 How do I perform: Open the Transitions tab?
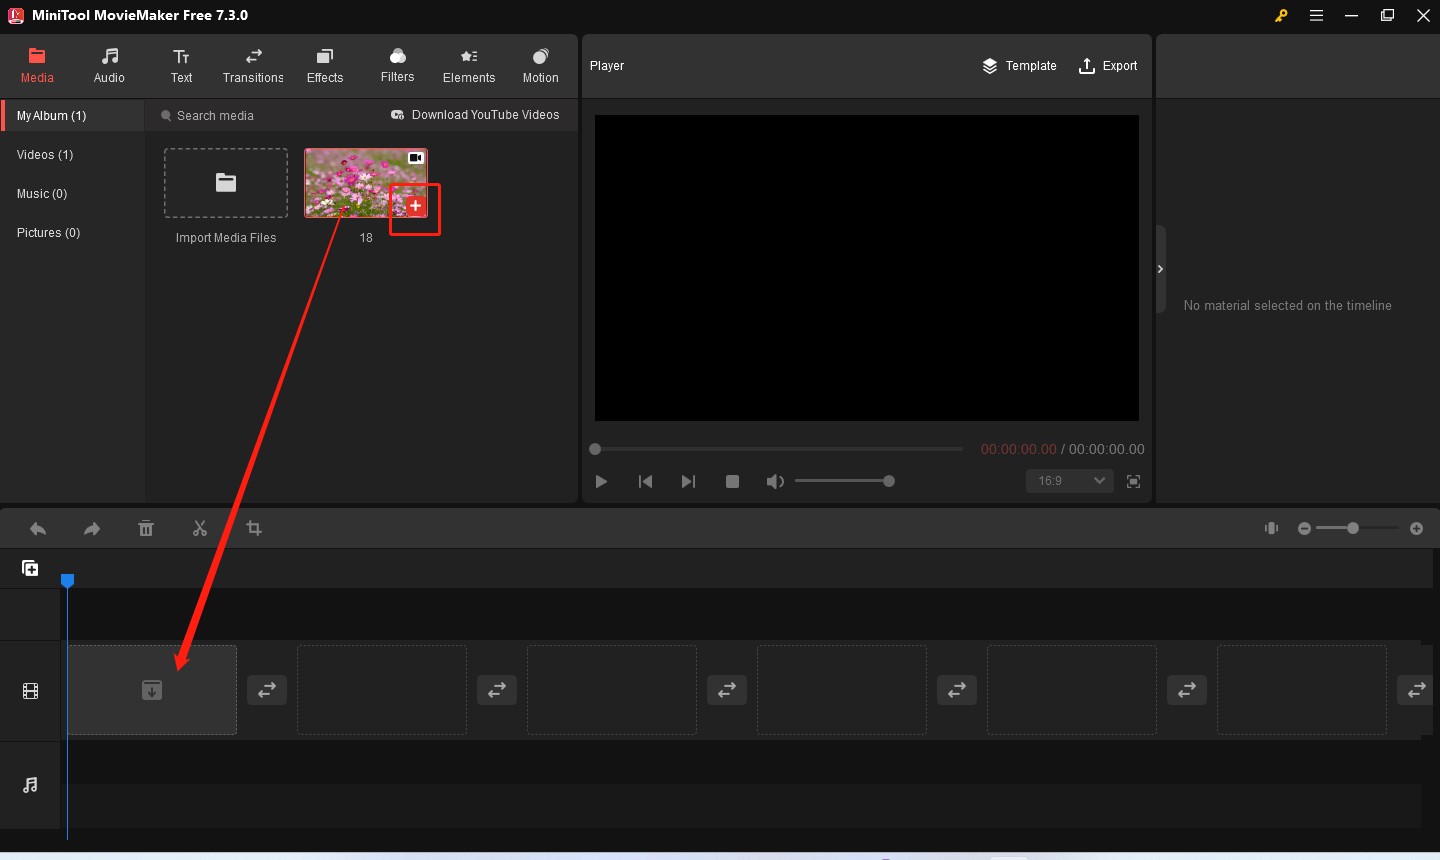pos(253,66)
